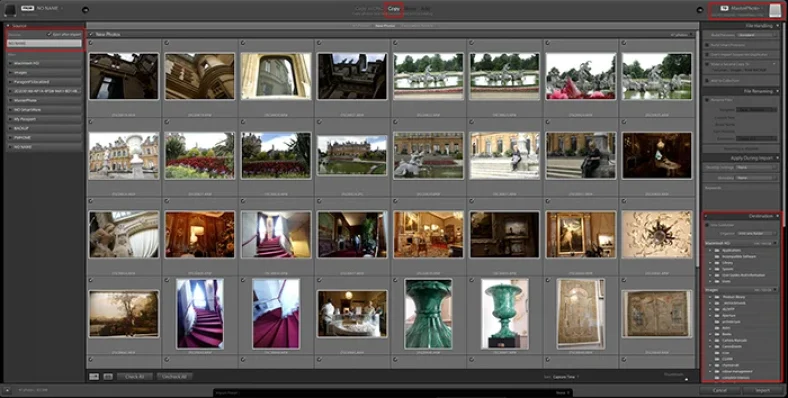This screenshot has height=398, width=788.
Task: Switch to grid view mode
Action: pyautogui.click(x=94, y=376)
